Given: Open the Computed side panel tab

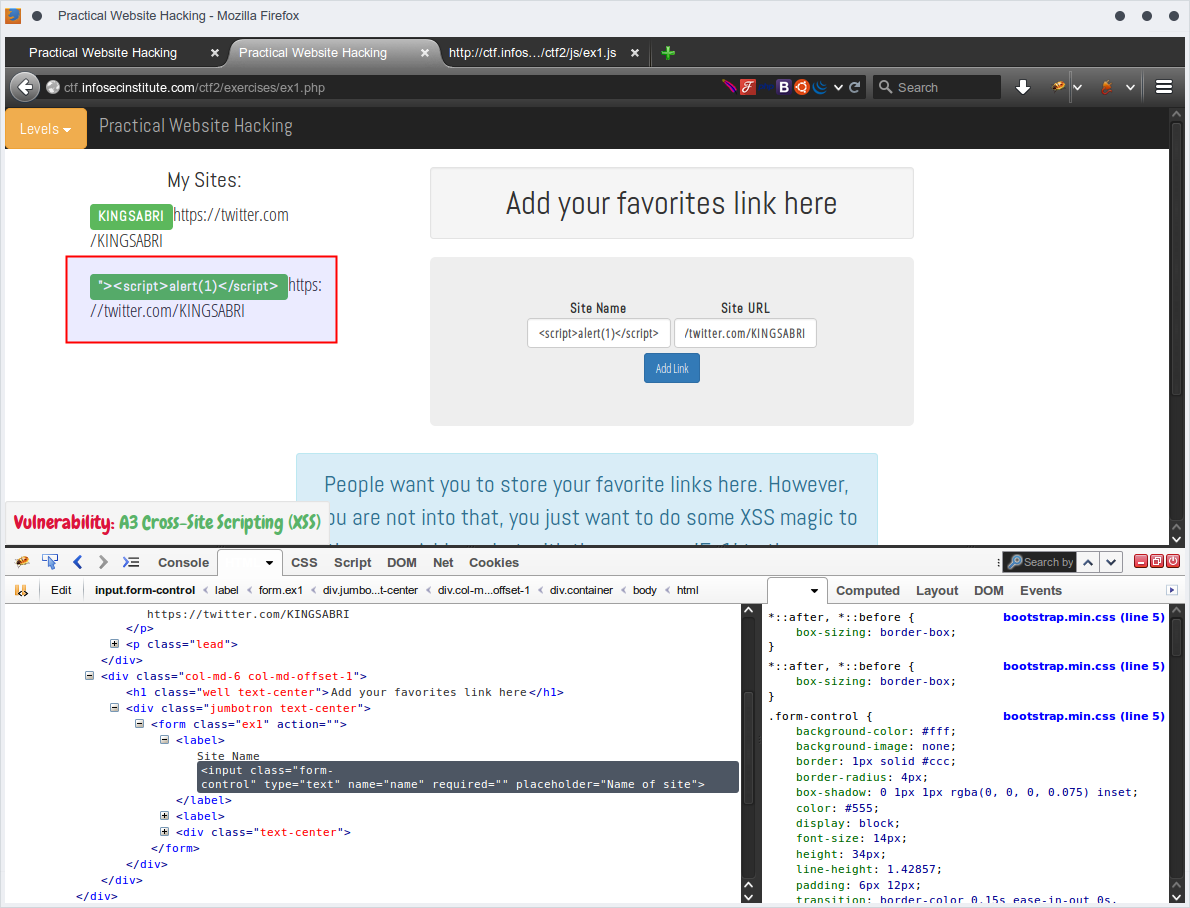Looking at the screenshot, I should 867,590.
